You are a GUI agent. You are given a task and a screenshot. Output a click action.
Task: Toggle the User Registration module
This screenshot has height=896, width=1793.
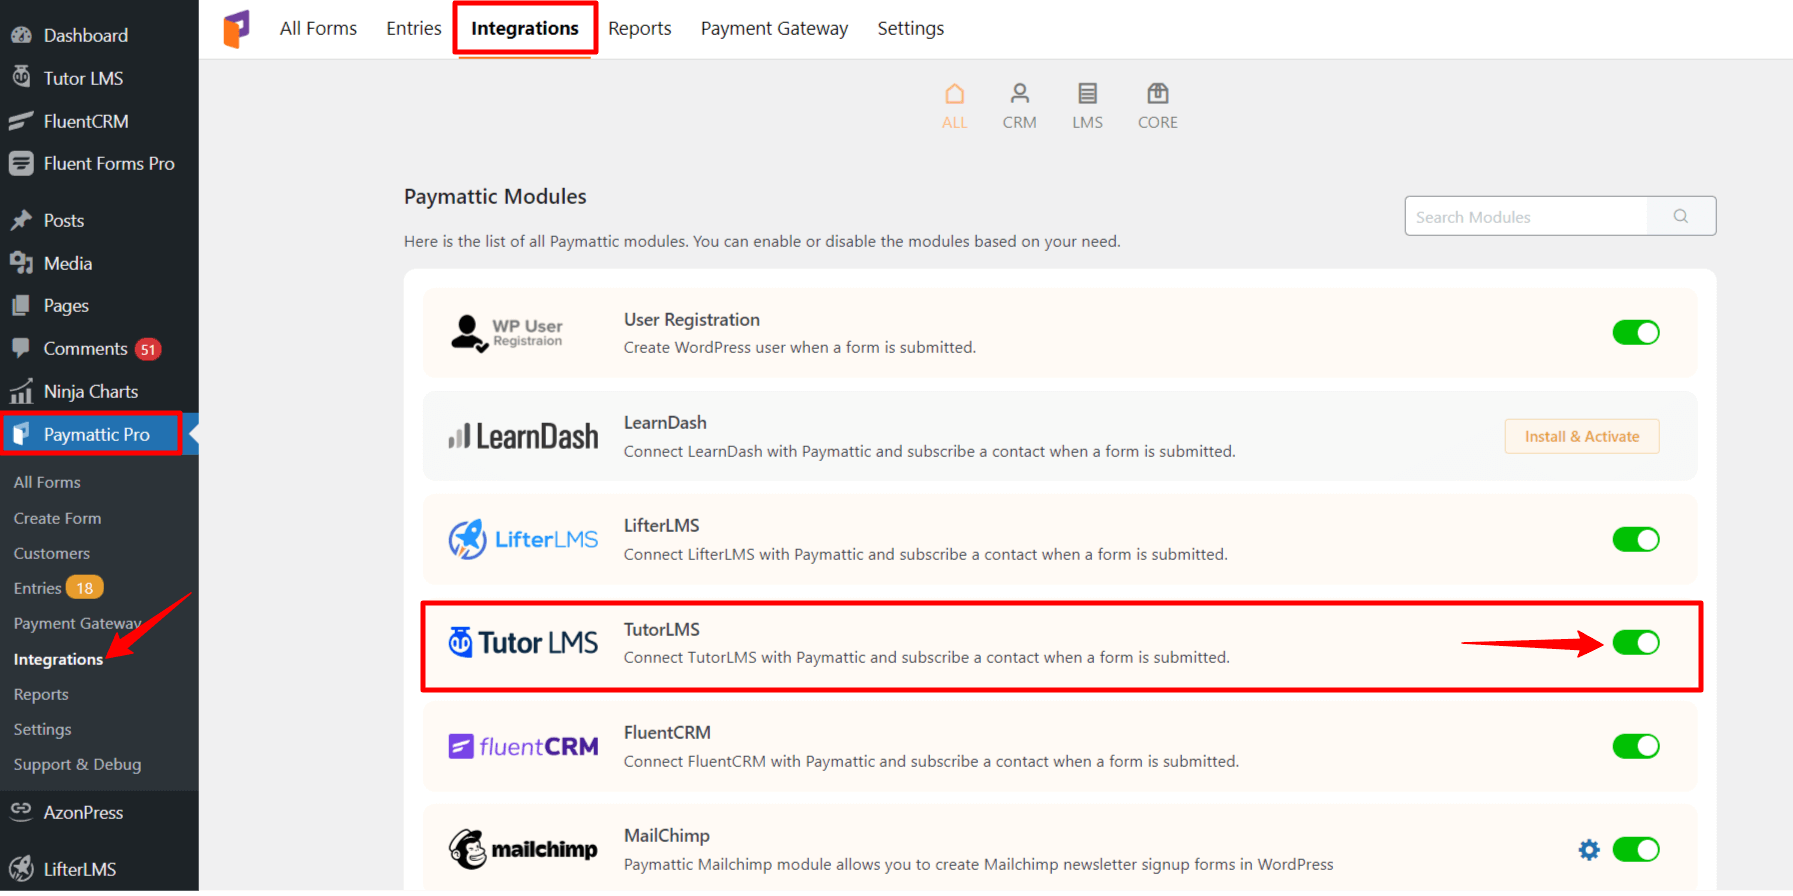[x=1636, y=333]
